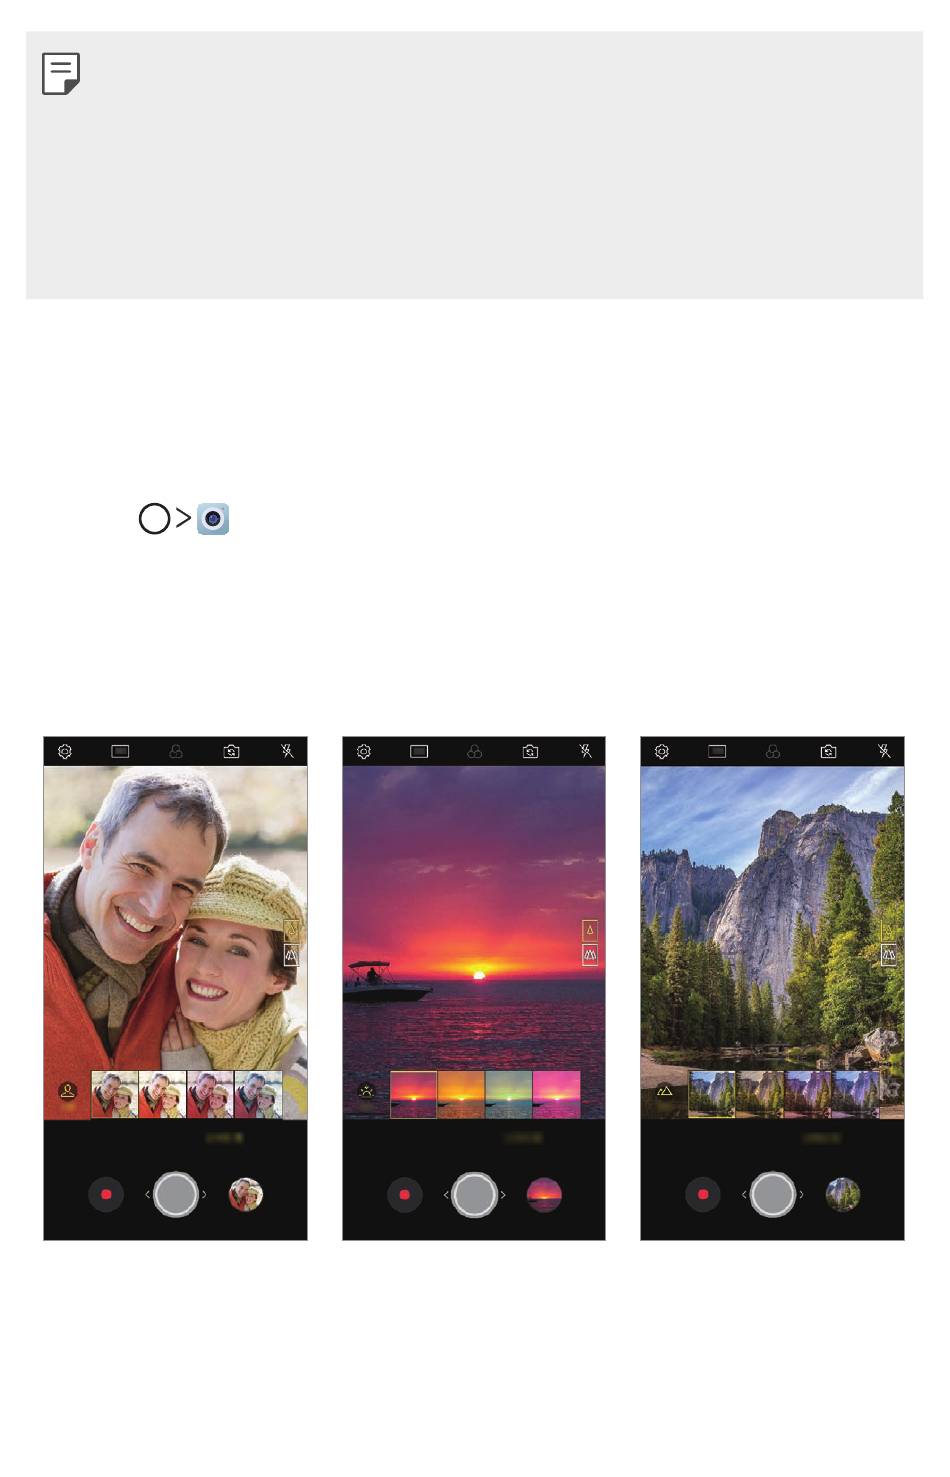Tap the flash icon on sunset screen
This screenshot has height=1477, width=950.
pos(586,751)
